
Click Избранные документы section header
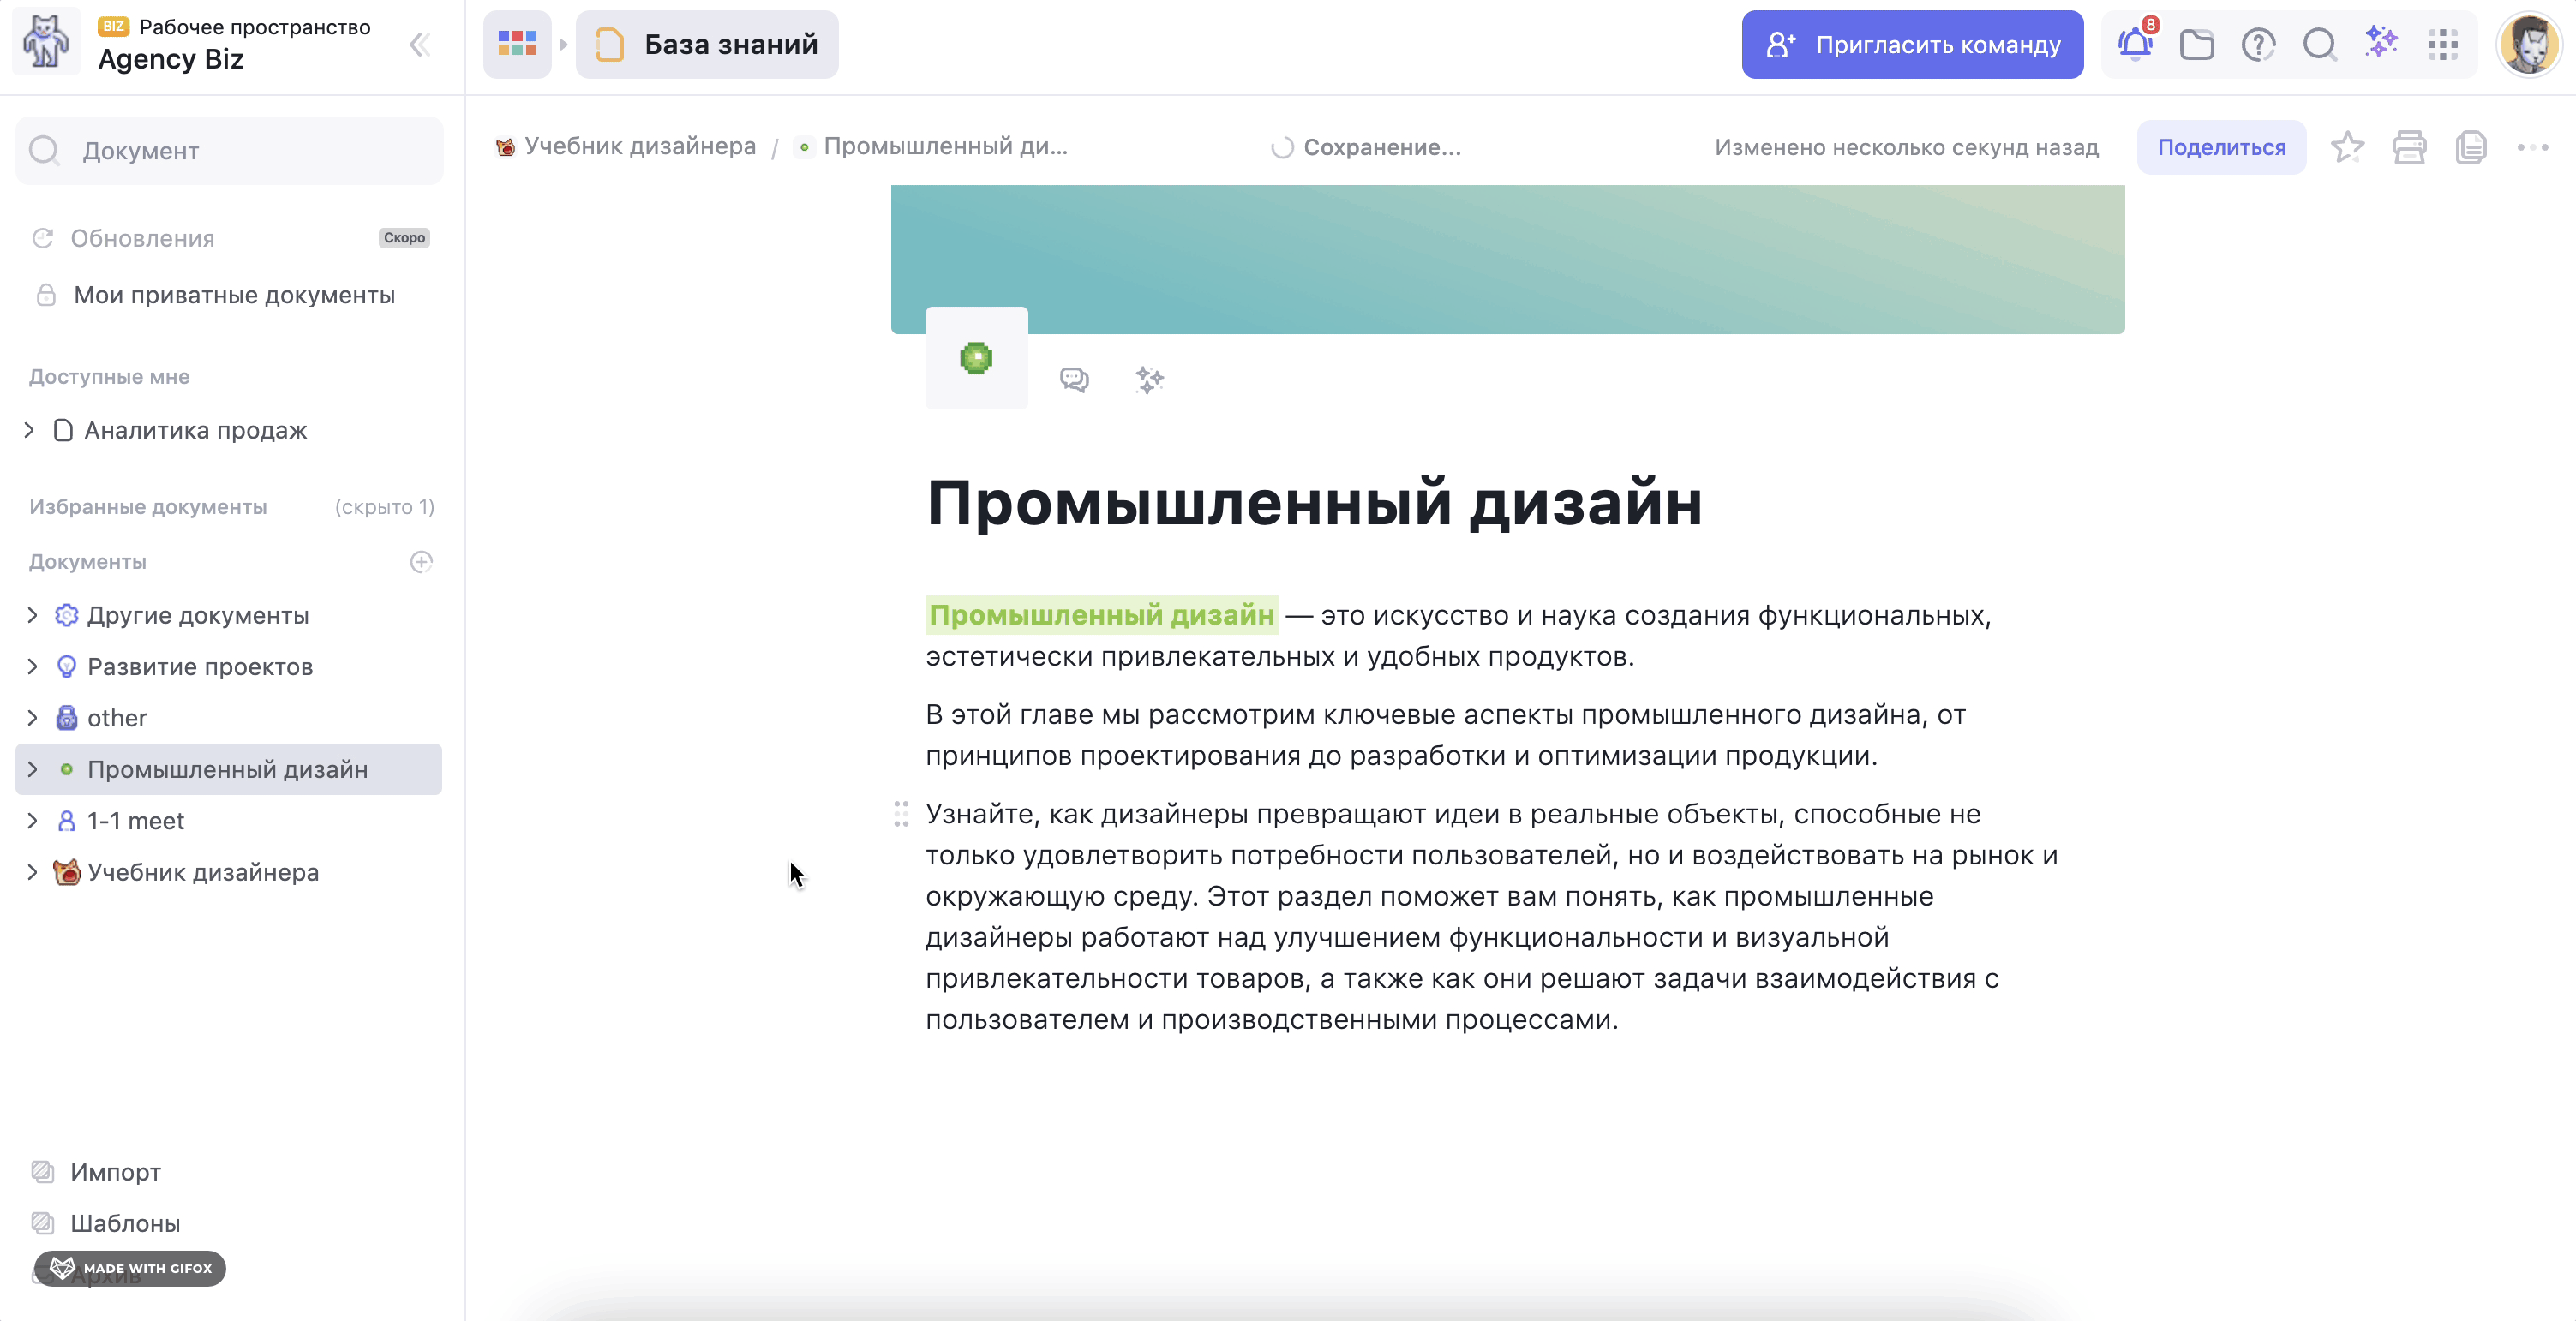click(x=148, y=507)
